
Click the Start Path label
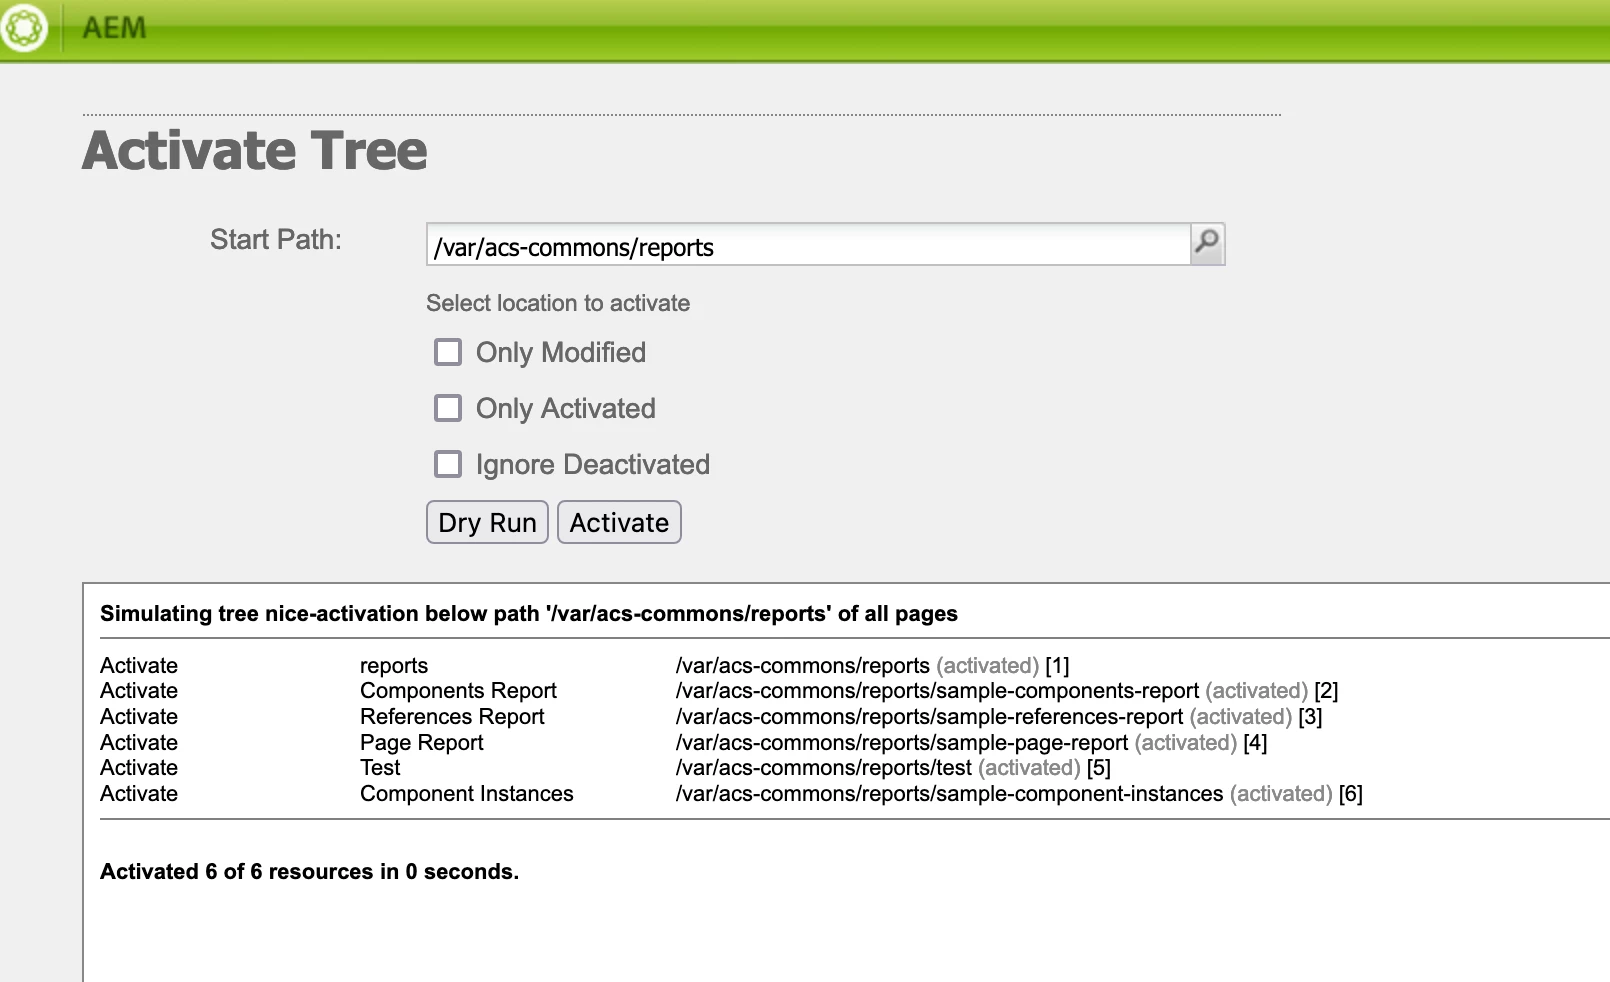click(x=276, y=240)
